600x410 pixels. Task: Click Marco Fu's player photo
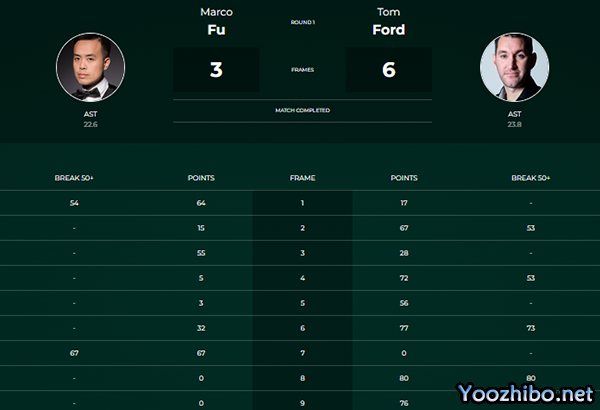click(91, 68)
